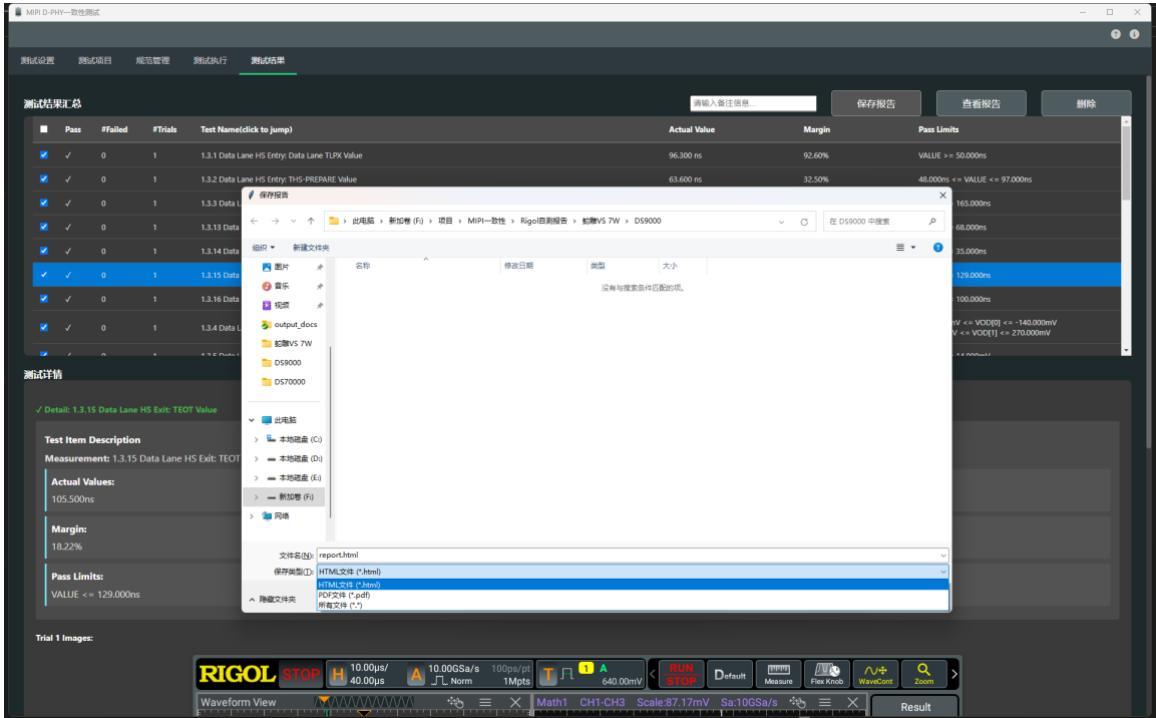Click the 文件名 field containing report.html
This screenshot has width=1156, height=718.
coord(633,555)
